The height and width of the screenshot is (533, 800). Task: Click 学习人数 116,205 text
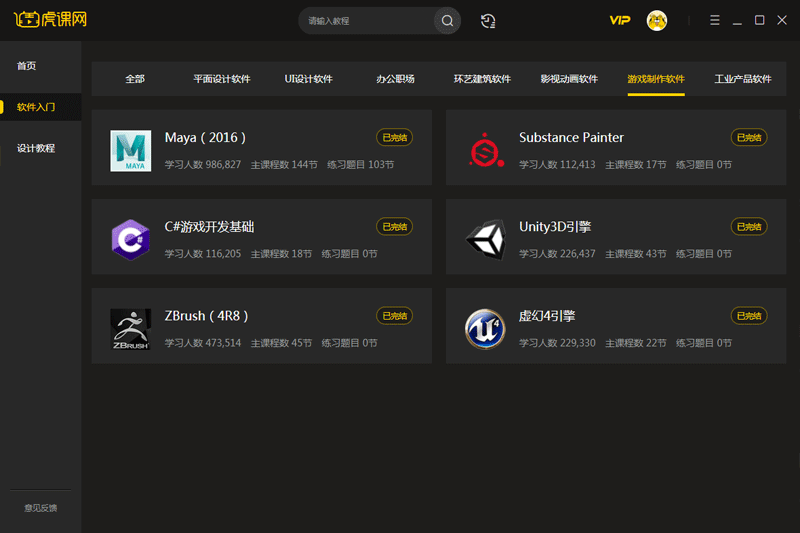[203, 254]
